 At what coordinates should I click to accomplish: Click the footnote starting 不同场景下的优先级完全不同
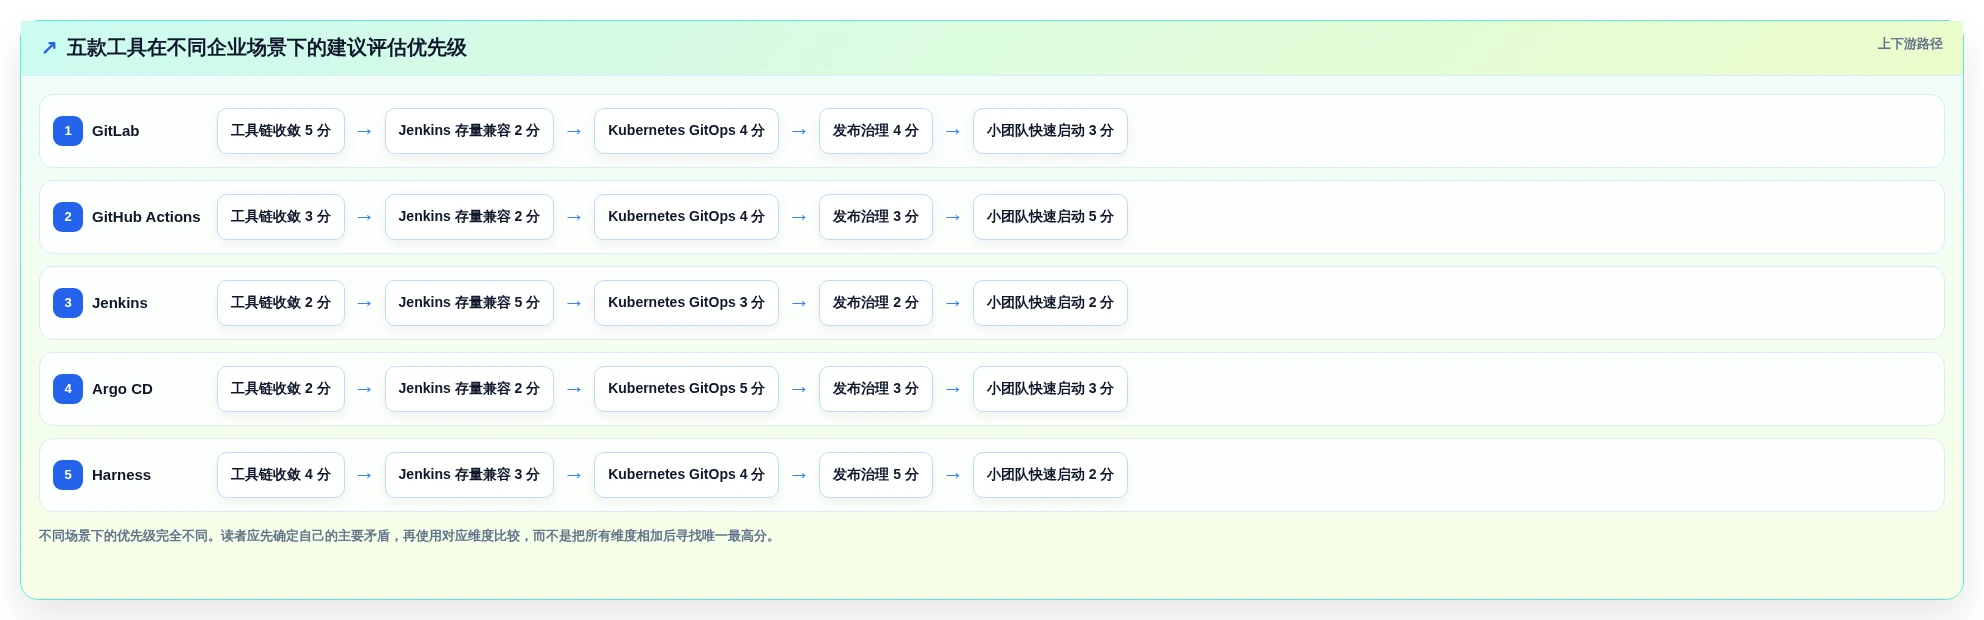[x=409, y=536]
